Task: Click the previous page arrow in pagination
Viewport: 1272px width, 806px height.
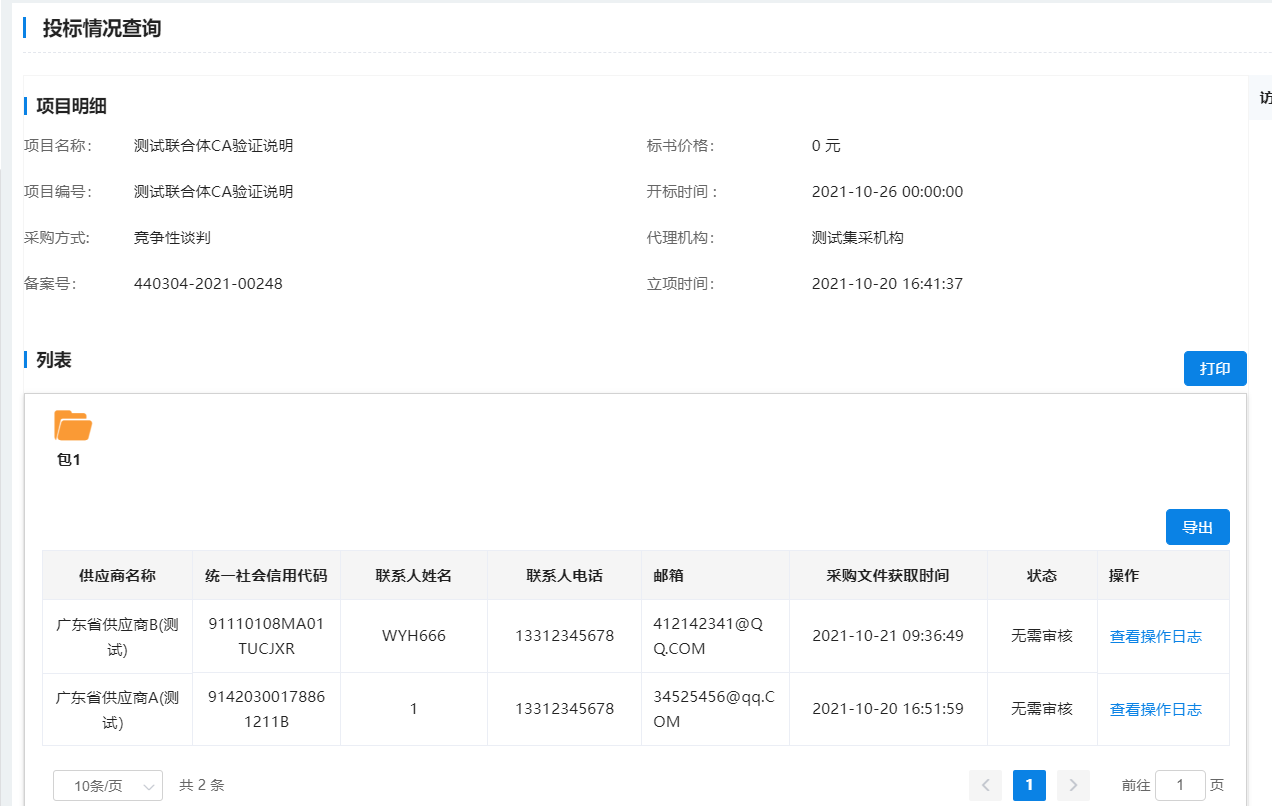Action: [985, 785]
